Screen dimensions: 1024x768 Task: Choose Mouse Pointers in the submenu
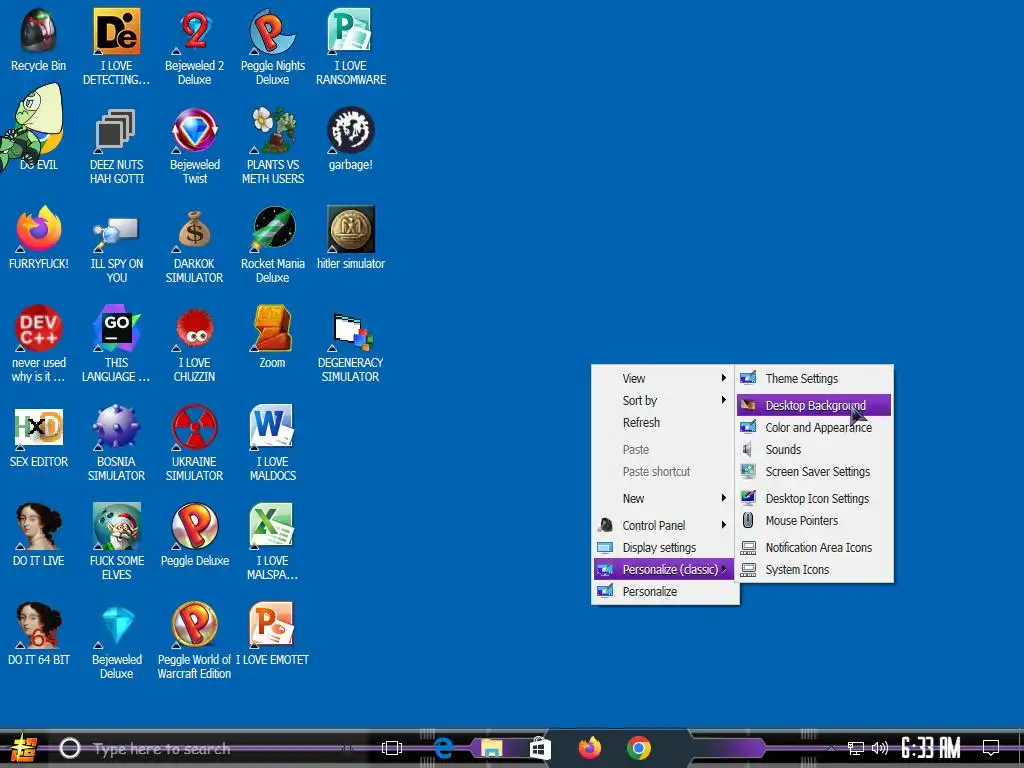point(814,520)
